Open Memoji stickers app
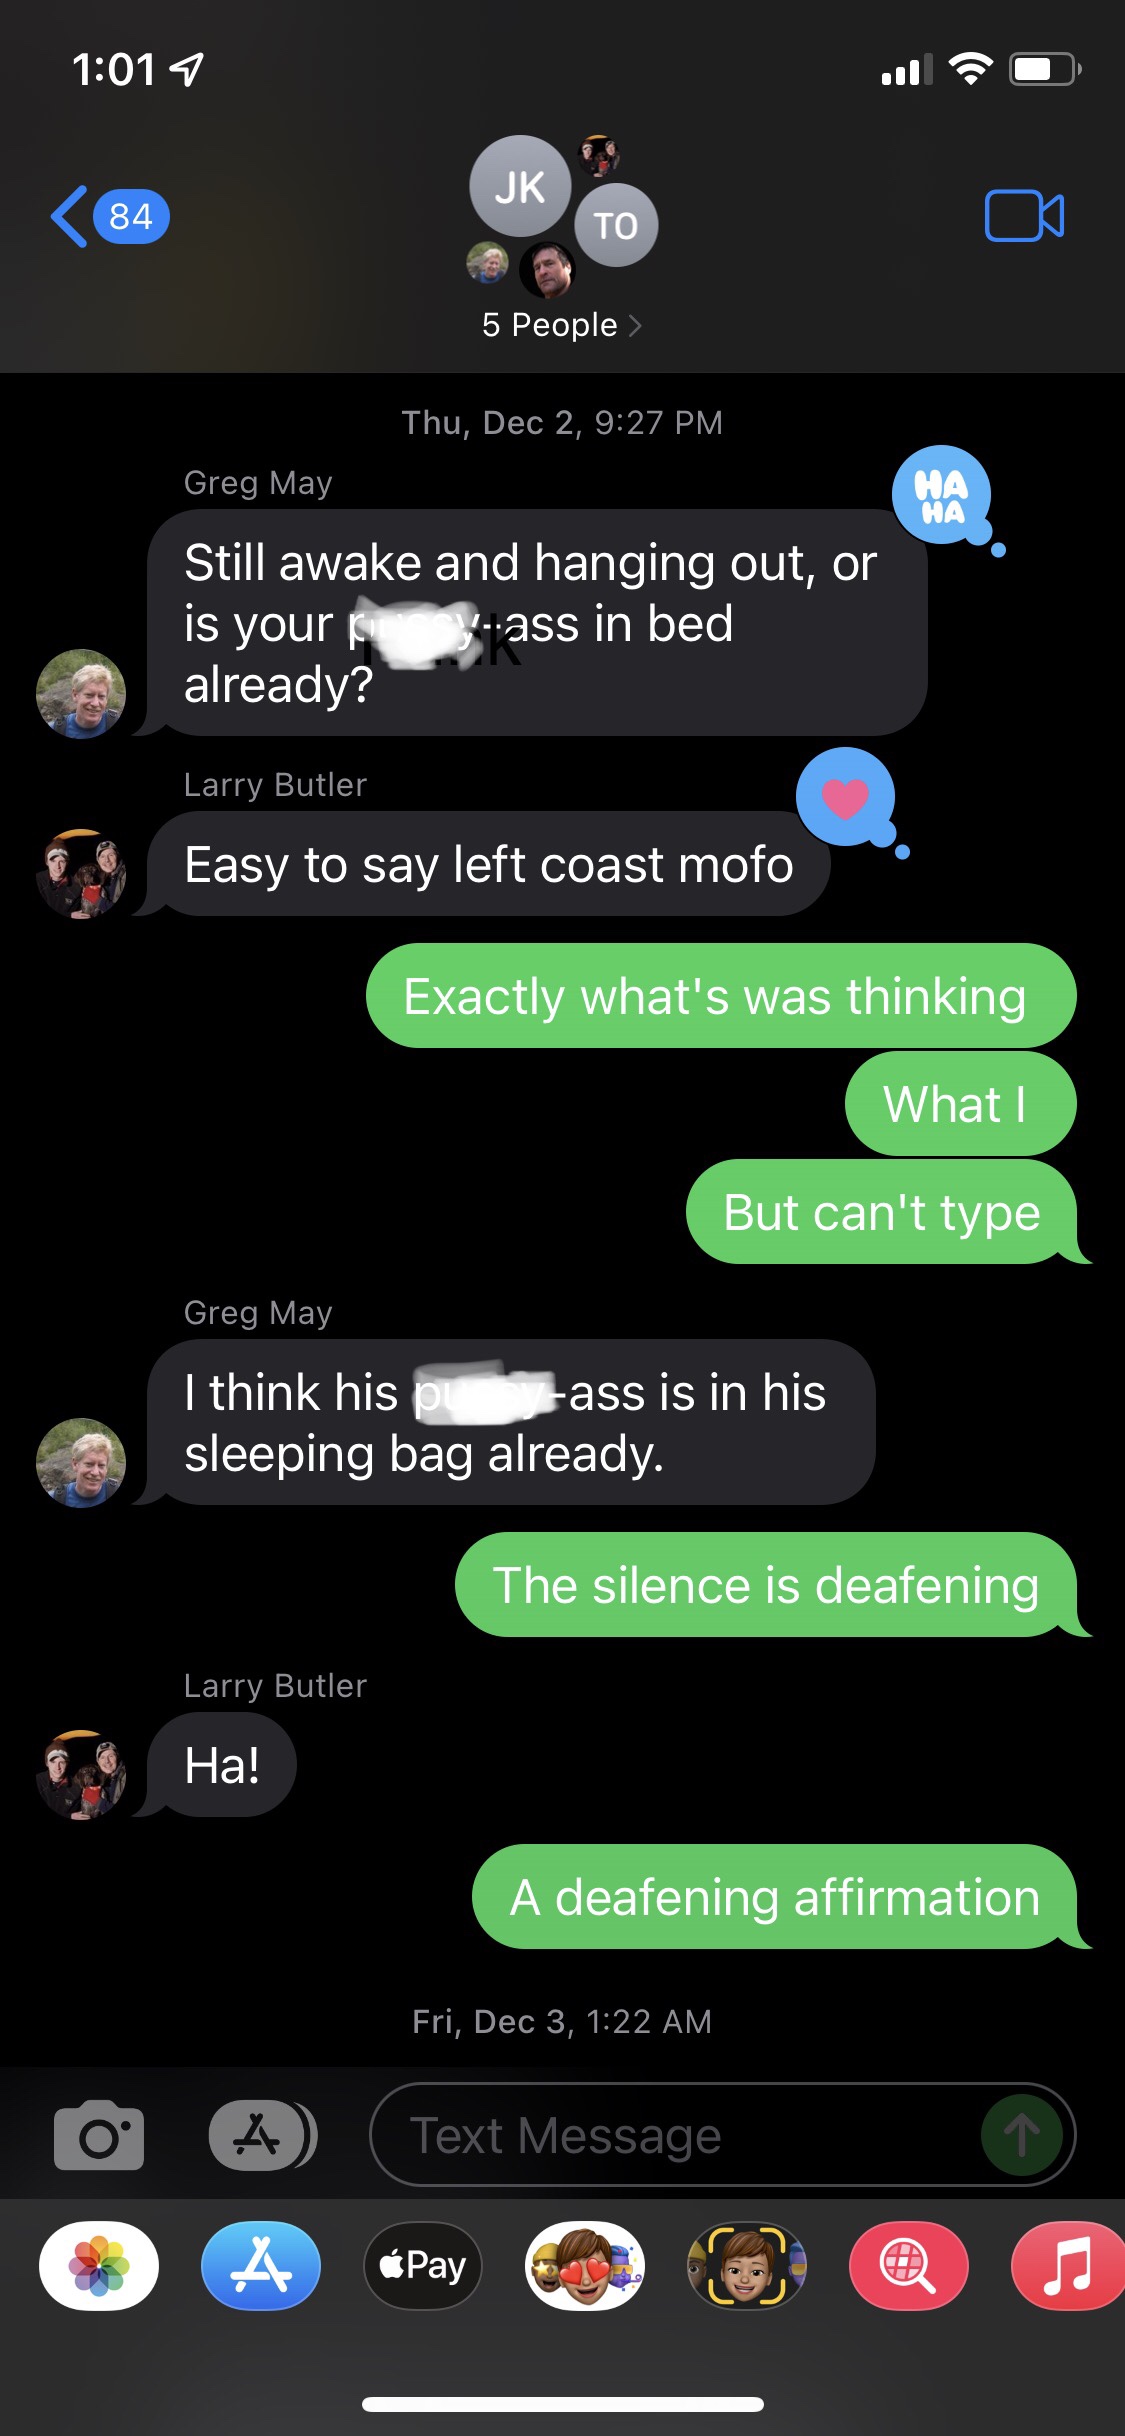Viewport: 1125px width, 2436px height. [x=585, y=2265]
